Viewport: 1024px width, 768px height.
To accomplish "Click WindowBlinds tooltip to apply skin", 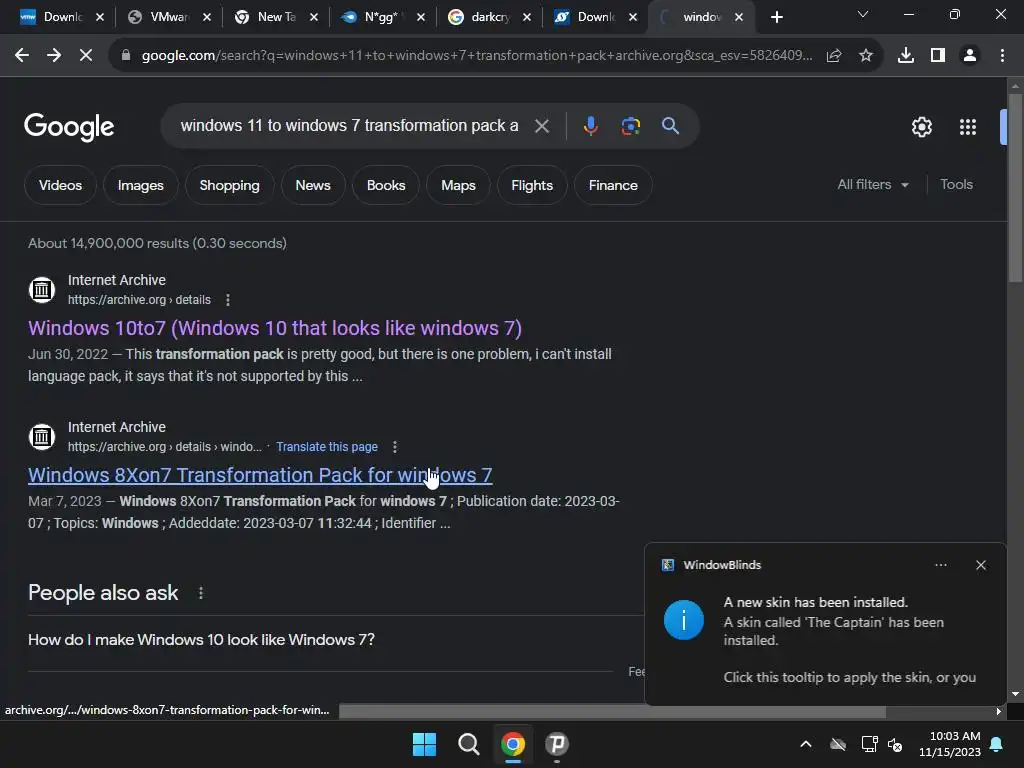I will coord(825,624).
